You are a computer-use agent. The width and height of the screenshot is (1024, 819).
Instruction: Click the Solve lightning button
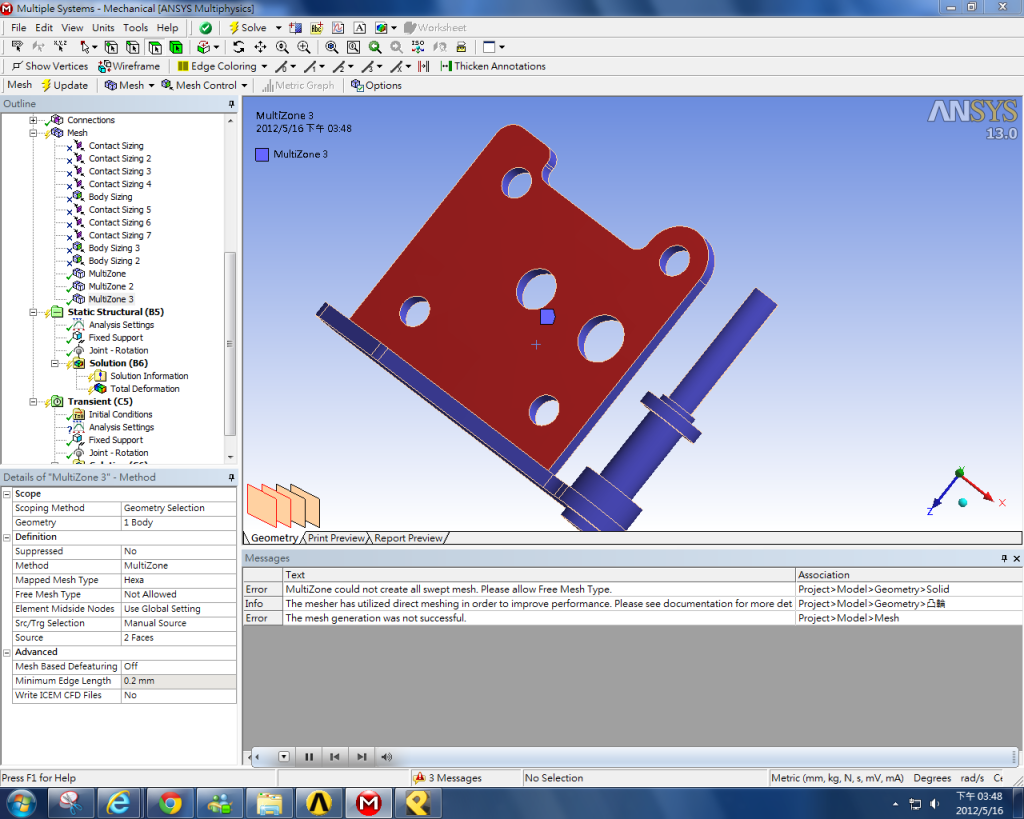point(248,28)
